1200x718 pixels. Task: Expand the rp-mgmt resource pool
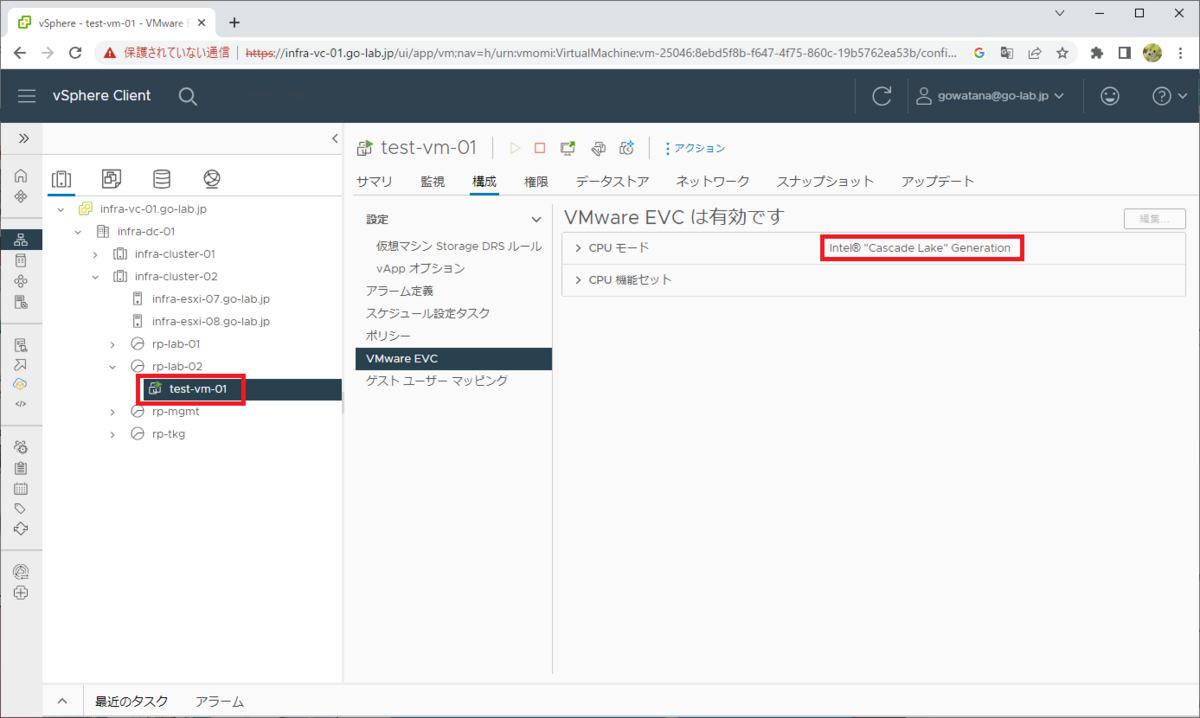pyautogui.click(x=113, y=411)
